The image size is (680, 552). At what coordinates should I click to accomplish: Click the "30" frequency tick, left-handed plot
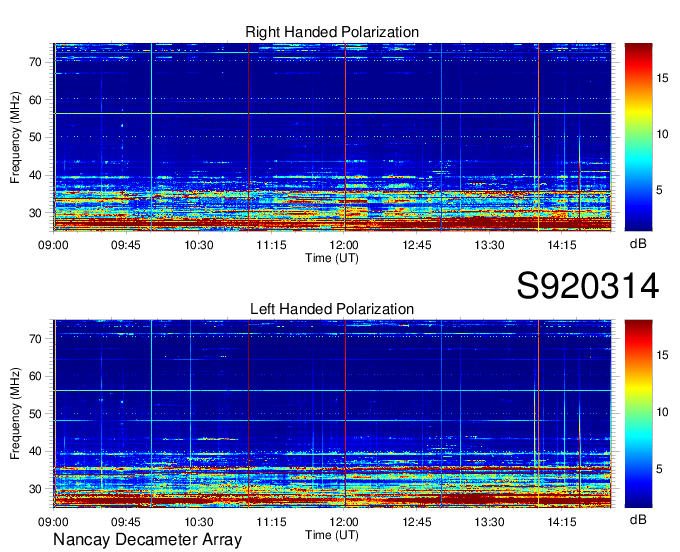[x=35, y=490]
